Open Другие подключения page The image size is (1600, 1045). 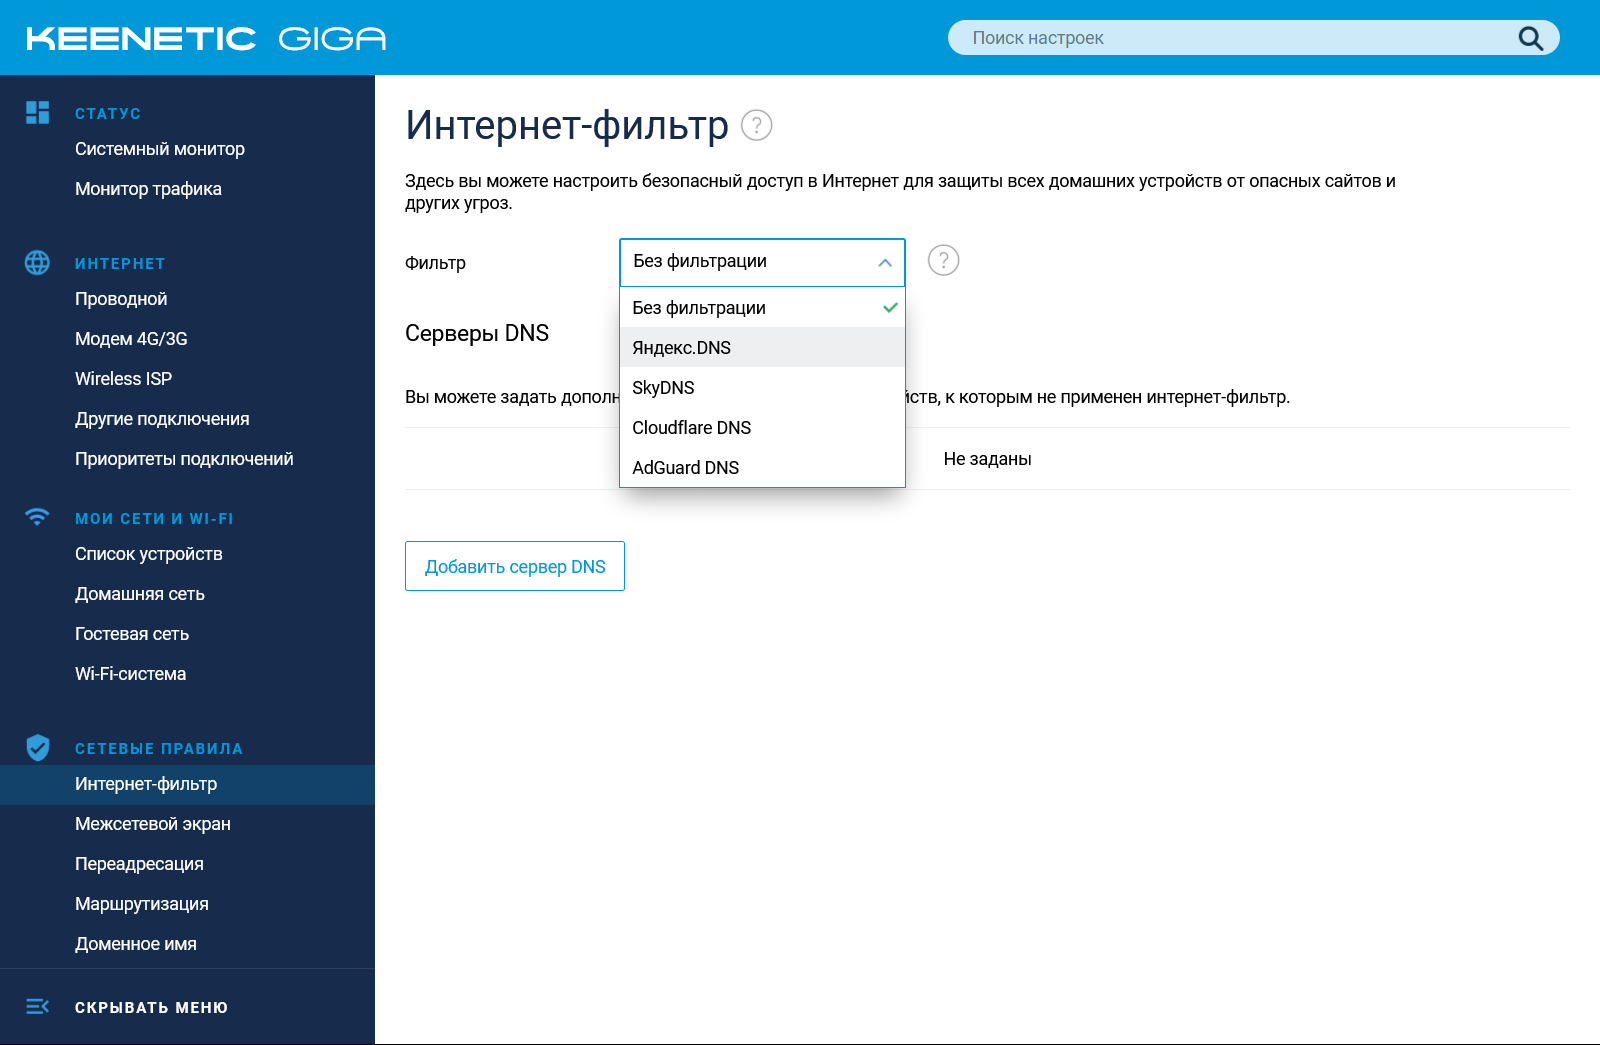(162, 419)
